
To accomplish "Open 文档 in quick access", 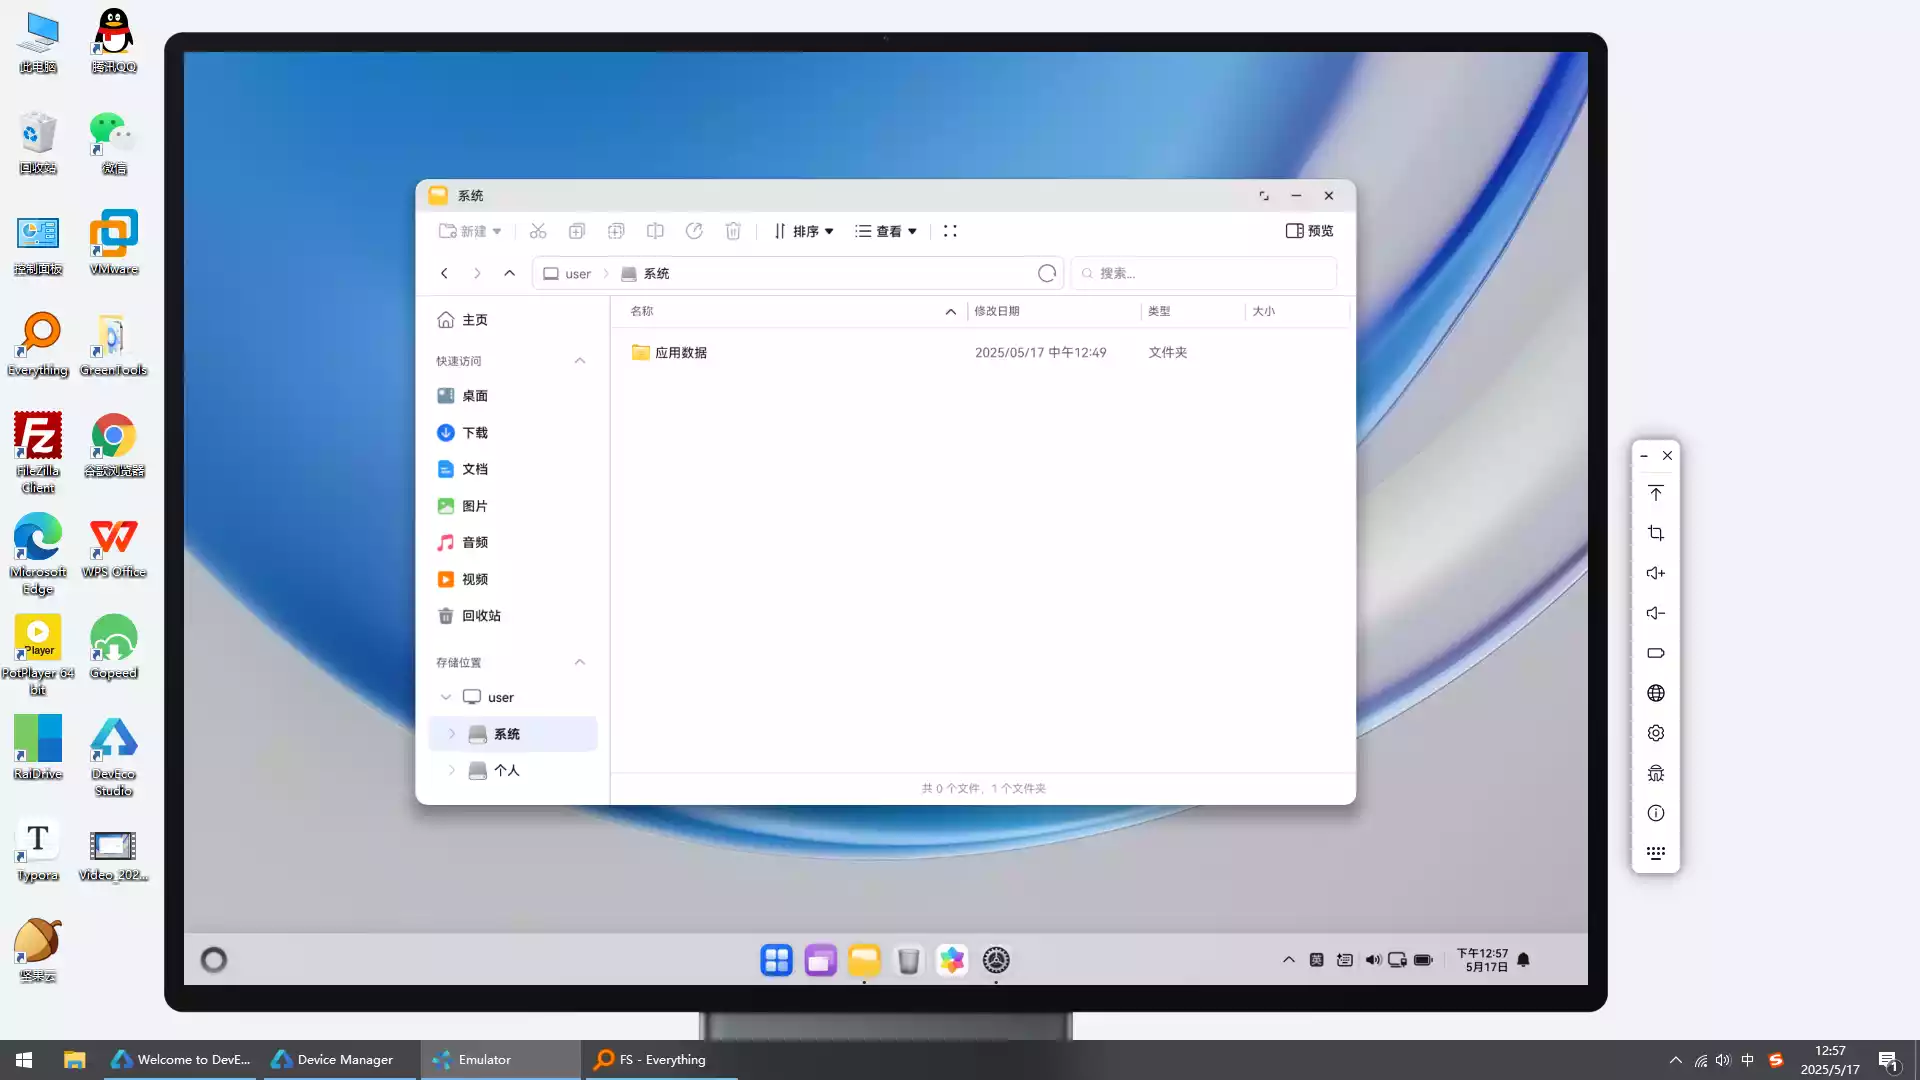I will pos(512,469).
